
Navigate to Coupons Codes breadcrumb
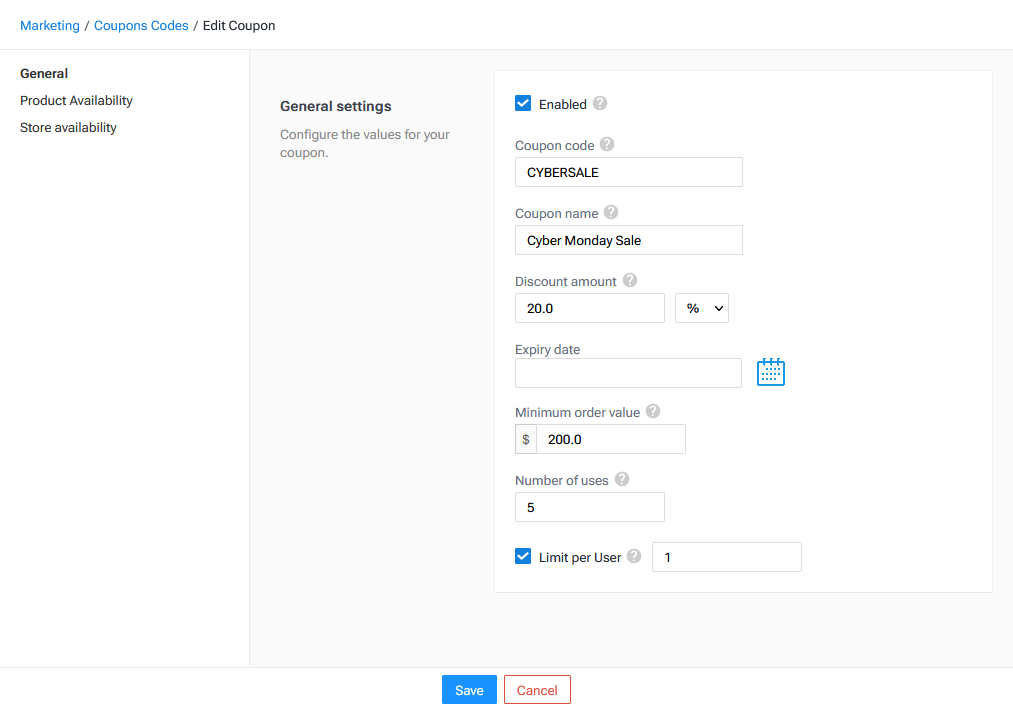coord(141,25)
